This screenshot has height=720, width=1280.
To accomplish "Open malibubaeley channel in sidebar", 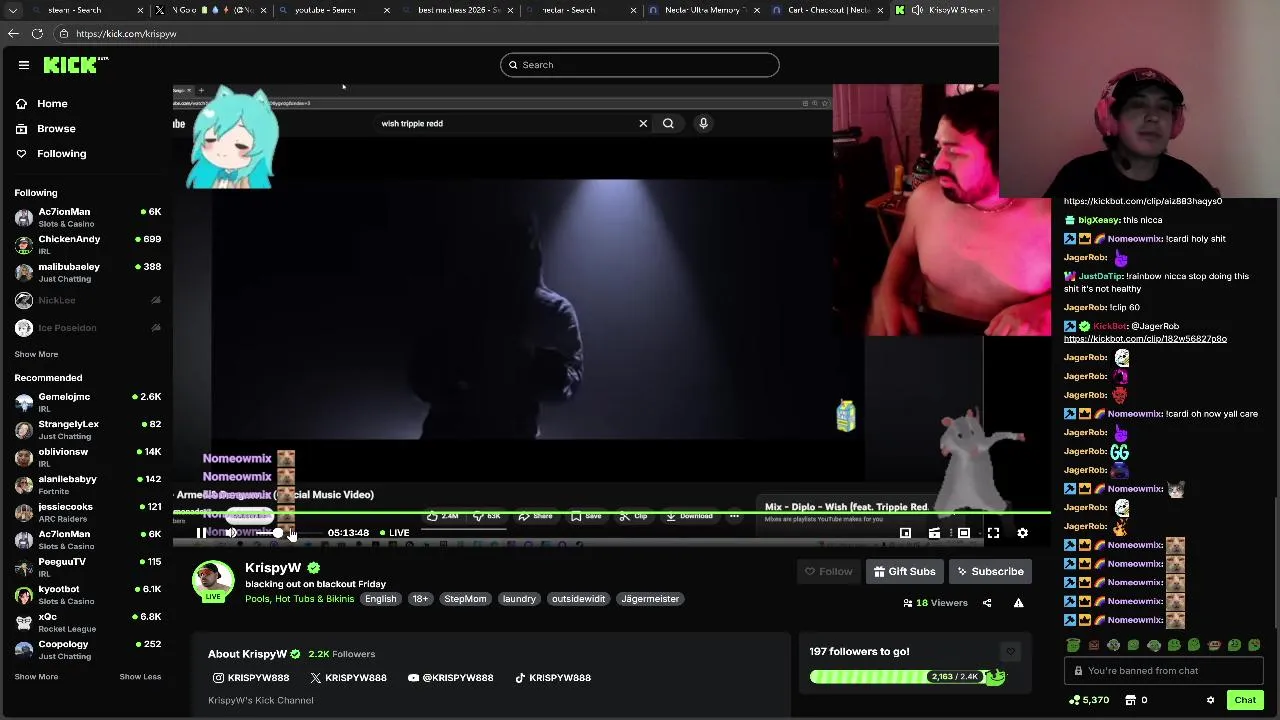I will tap(88, 272).
